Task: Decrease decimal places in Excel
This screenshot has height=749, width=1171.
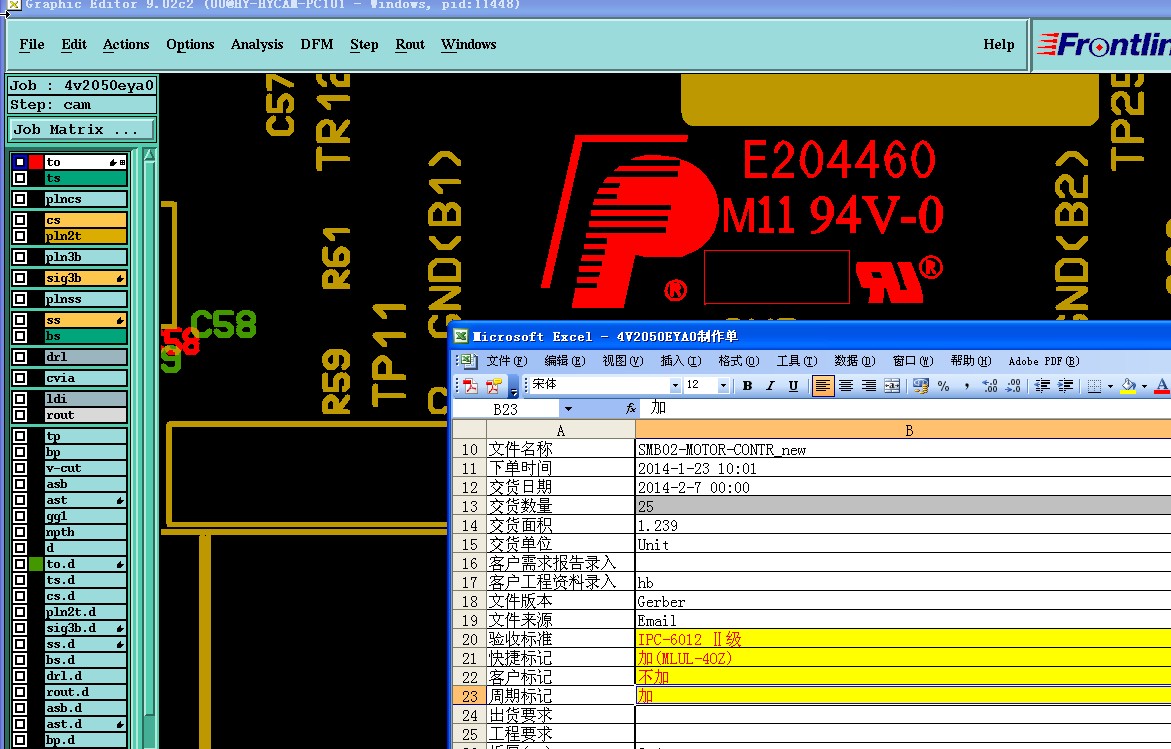Action: [1013, 385]
